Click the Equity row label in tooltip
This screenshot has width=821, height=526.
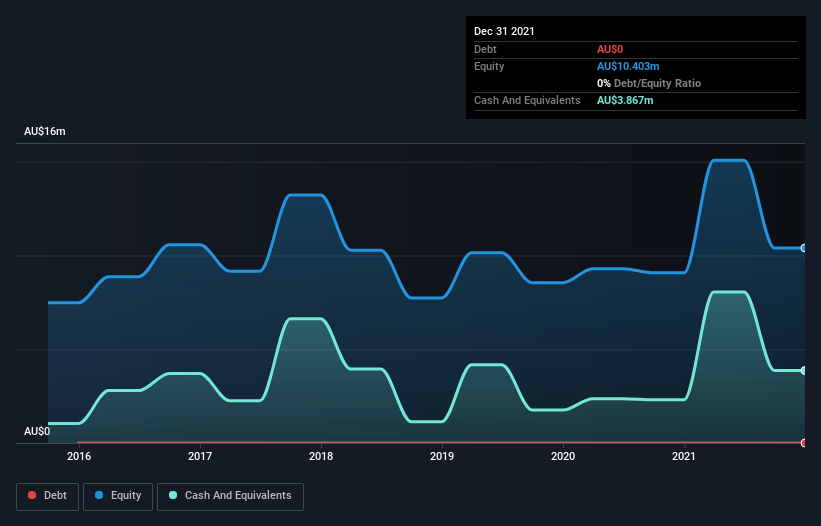pos(489,66)
